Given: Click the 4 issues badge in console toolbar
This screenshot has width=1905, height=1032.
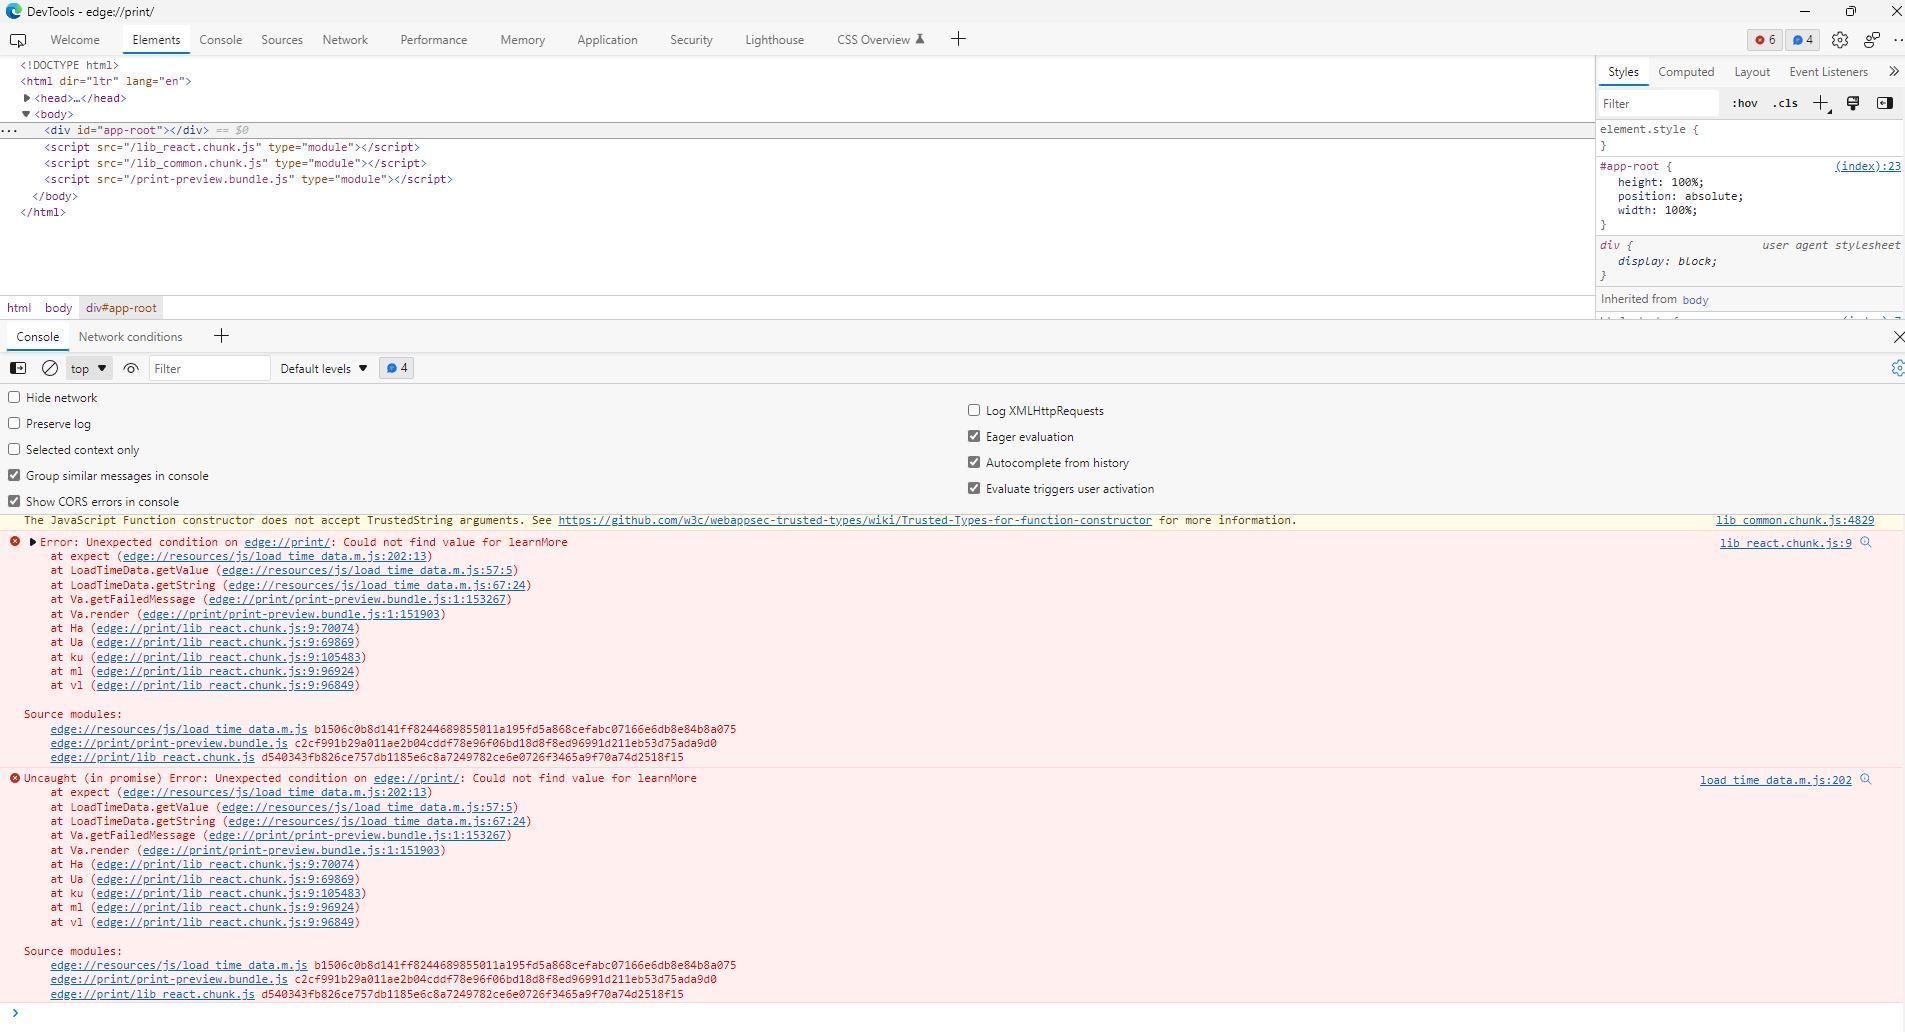Looking at the screenshot, I should (x=397, y=368).
